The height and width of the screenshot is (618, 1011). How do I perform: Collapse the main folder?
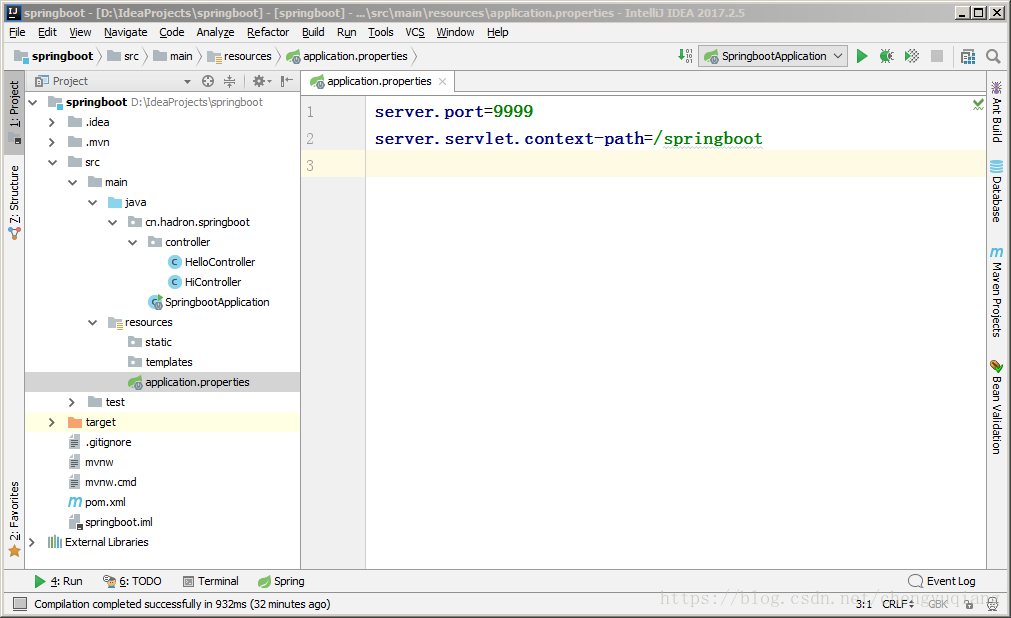72,182
